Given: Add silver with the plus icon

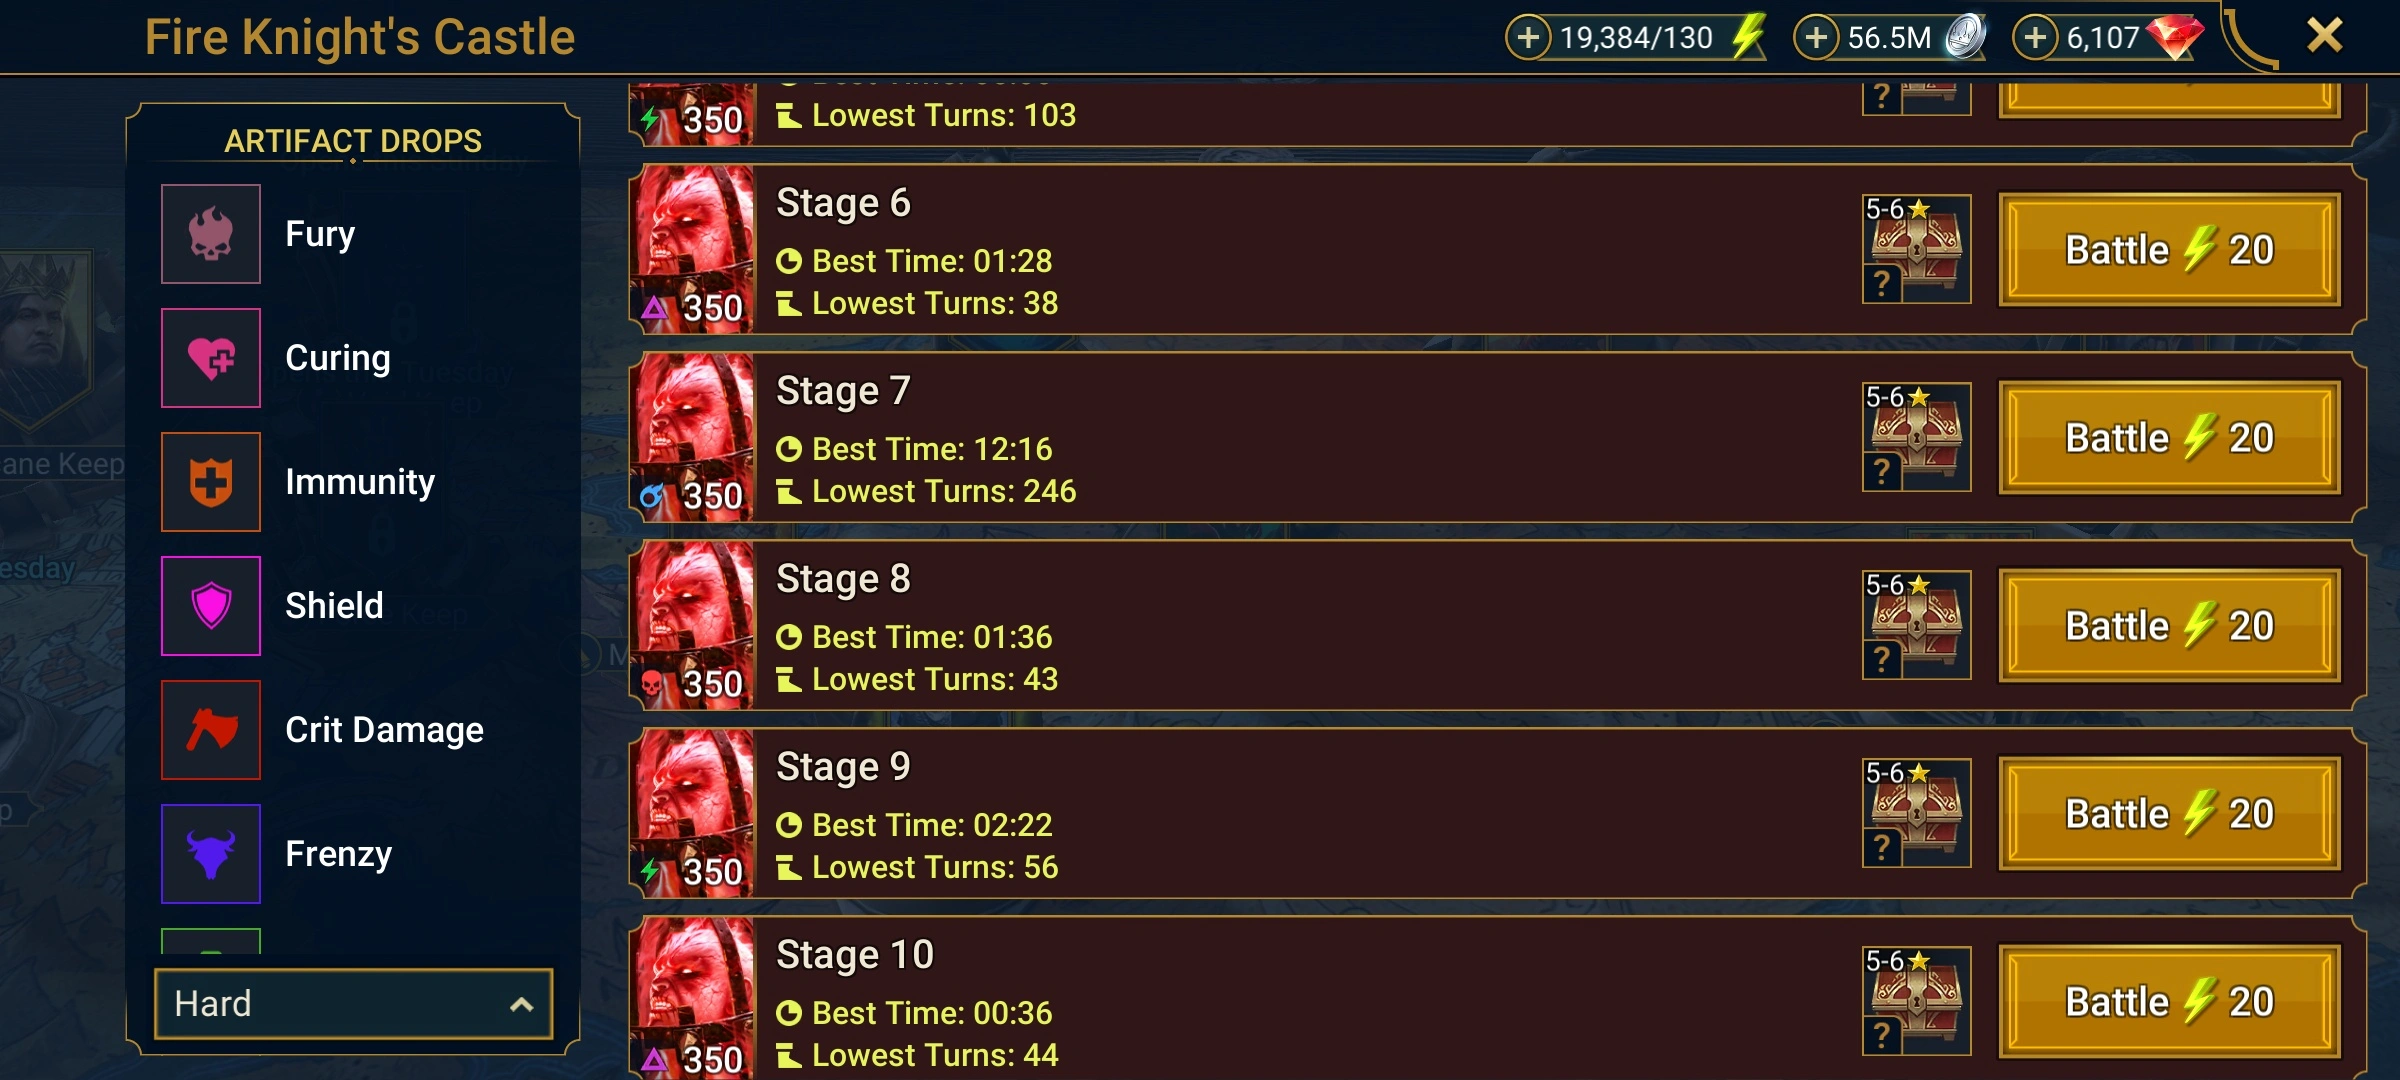Looking at the screenshot, I should [x=1816, y=38].
